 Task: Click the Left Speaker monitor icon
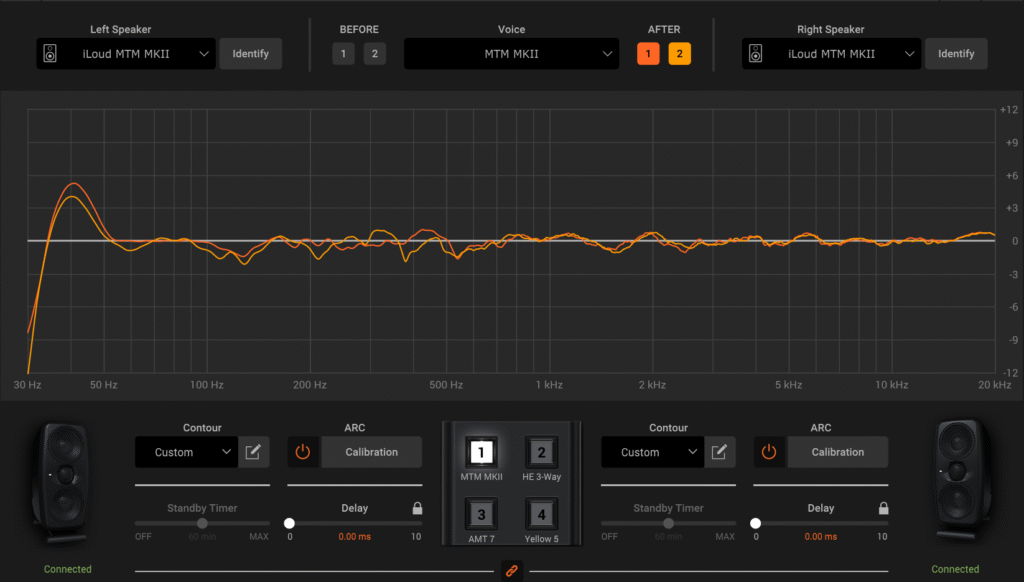(50, 54)
